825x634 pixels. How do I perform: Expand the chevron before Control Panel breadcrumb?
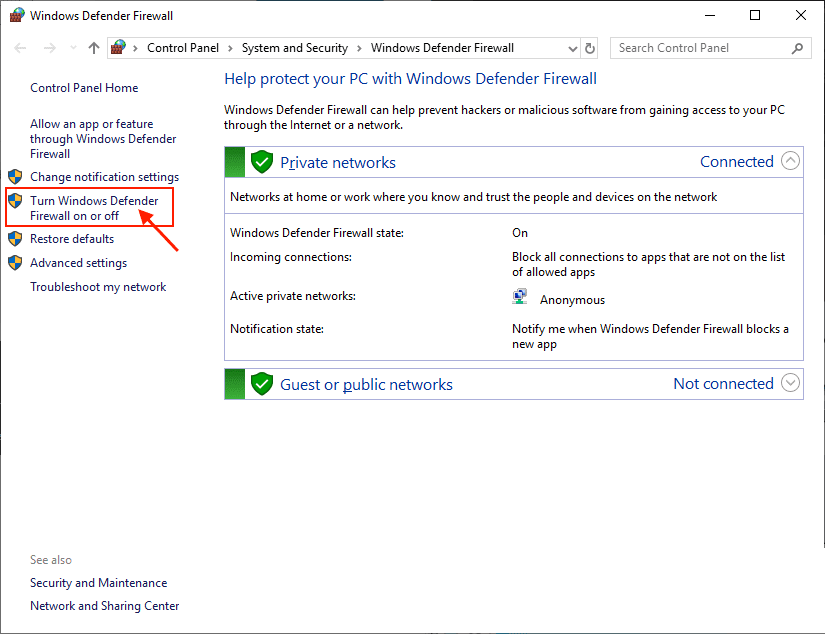pos(136,48)
